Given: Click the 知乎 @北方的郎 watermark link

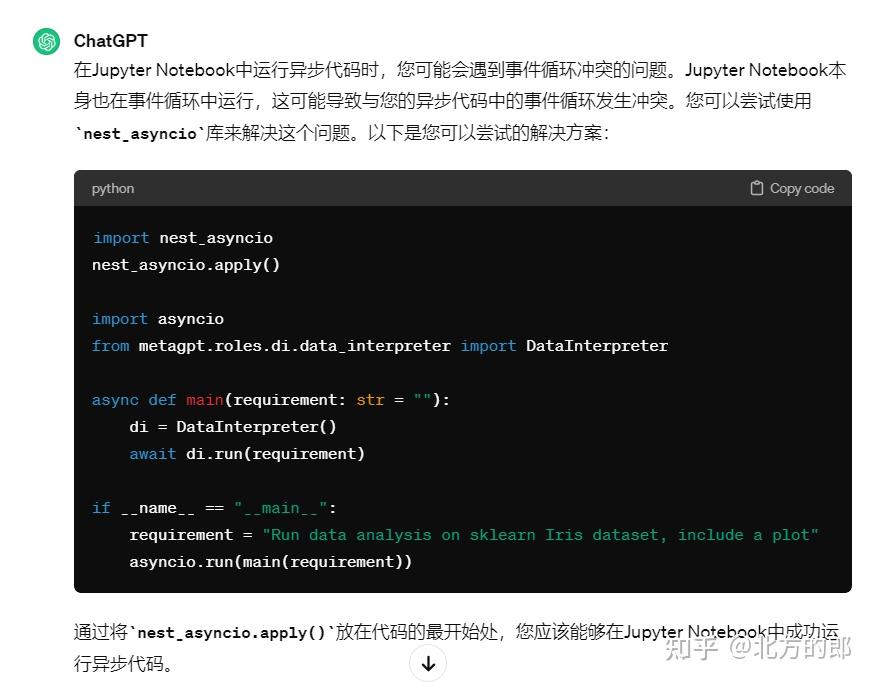Looking at the screenshot, I should [756, 649].
